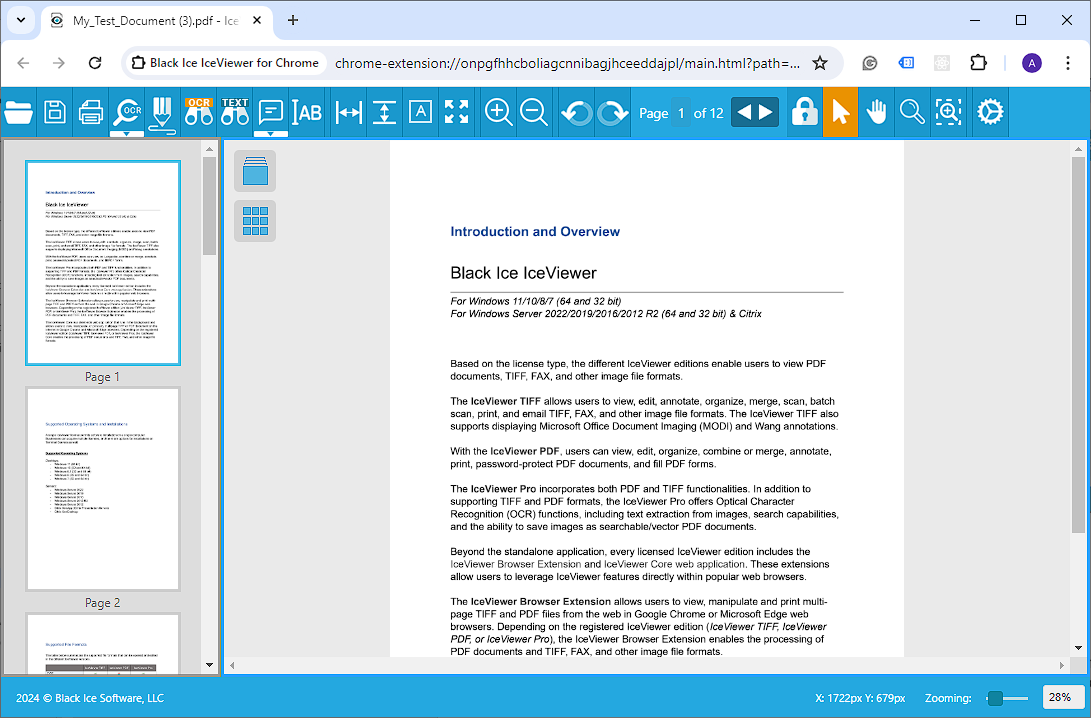Viewport: 1091px width, 718px height.
Task: Click the Introduction and Overview heading
Action: [x=535, y=232]
